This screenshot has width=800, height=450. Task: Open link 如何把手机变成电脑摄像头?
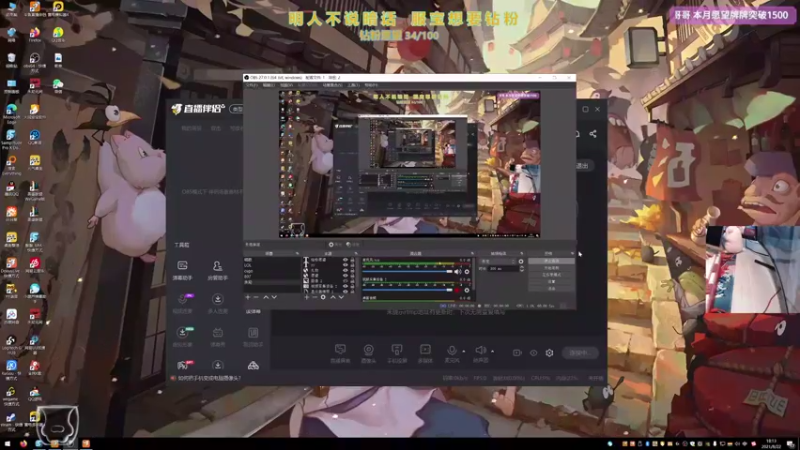click(x=209, y=378)
